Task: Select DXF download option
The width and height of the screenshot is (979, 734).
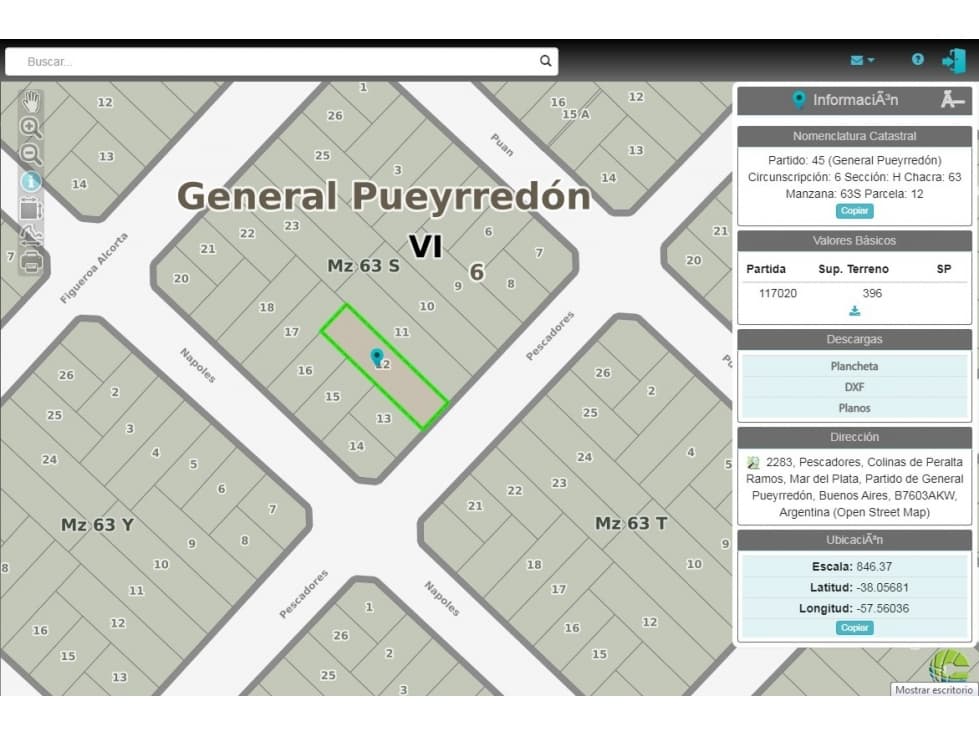Action: tap(854, 387)
